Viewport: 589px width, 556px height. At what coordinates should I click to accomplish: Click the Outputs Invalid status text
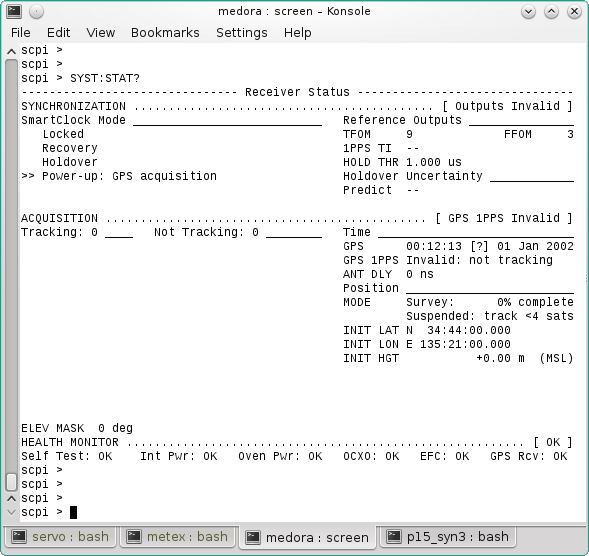point(507,106)
